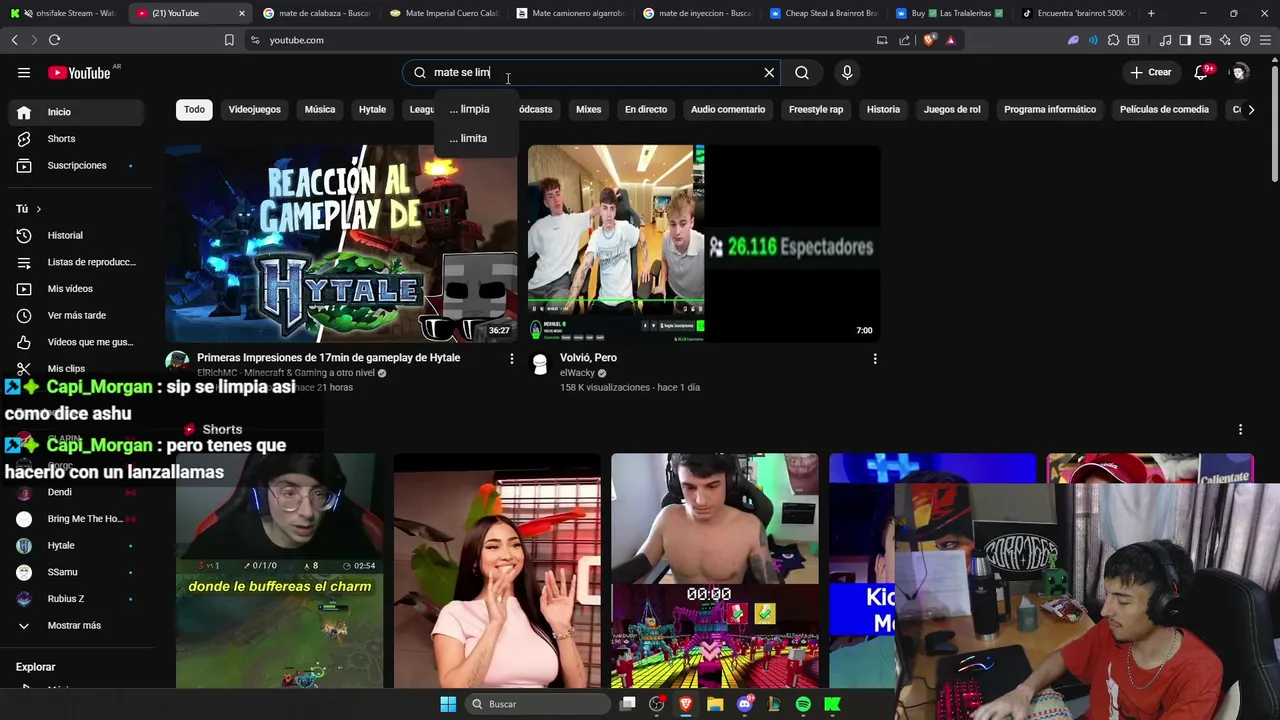Open options menu for Hytale video

512,358
